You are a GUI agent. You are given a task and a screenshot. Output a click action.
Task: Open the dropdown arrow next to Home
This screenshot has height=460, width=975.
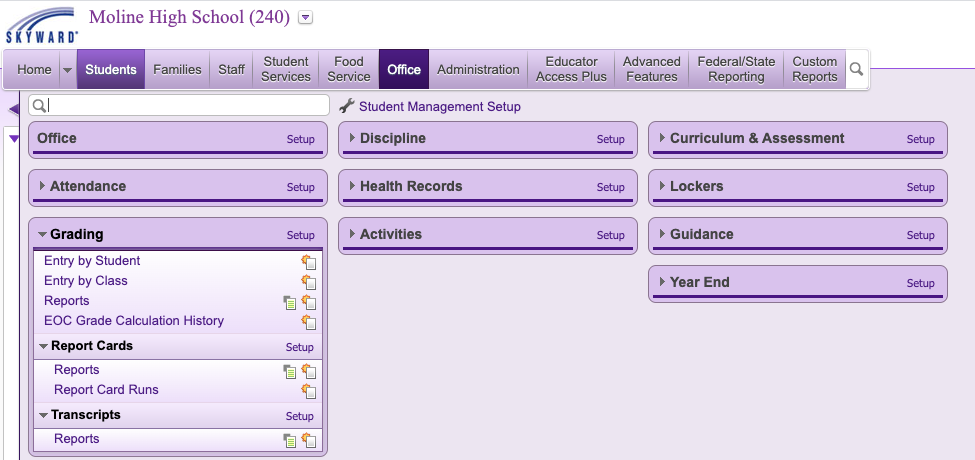[x=67, y=70]
